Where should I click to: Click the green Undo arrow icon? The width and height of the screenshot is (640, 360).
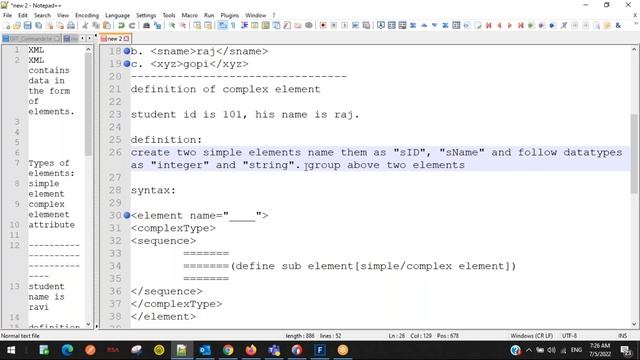(x=121, y=25)
